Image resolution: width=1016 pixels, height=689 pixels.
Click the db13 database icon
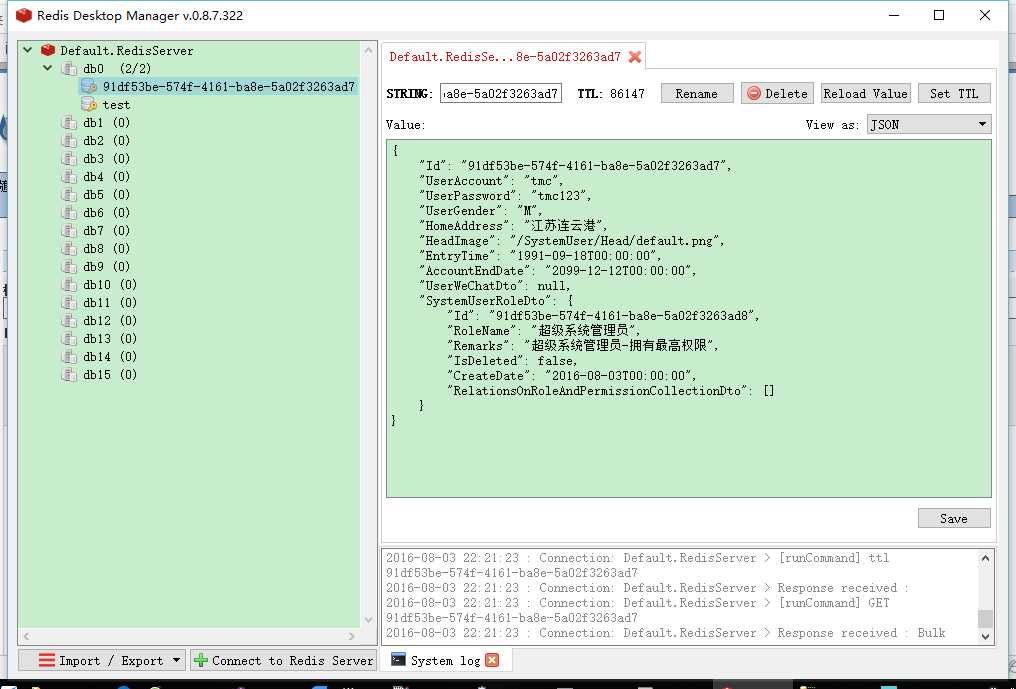(x=69, y=338)
